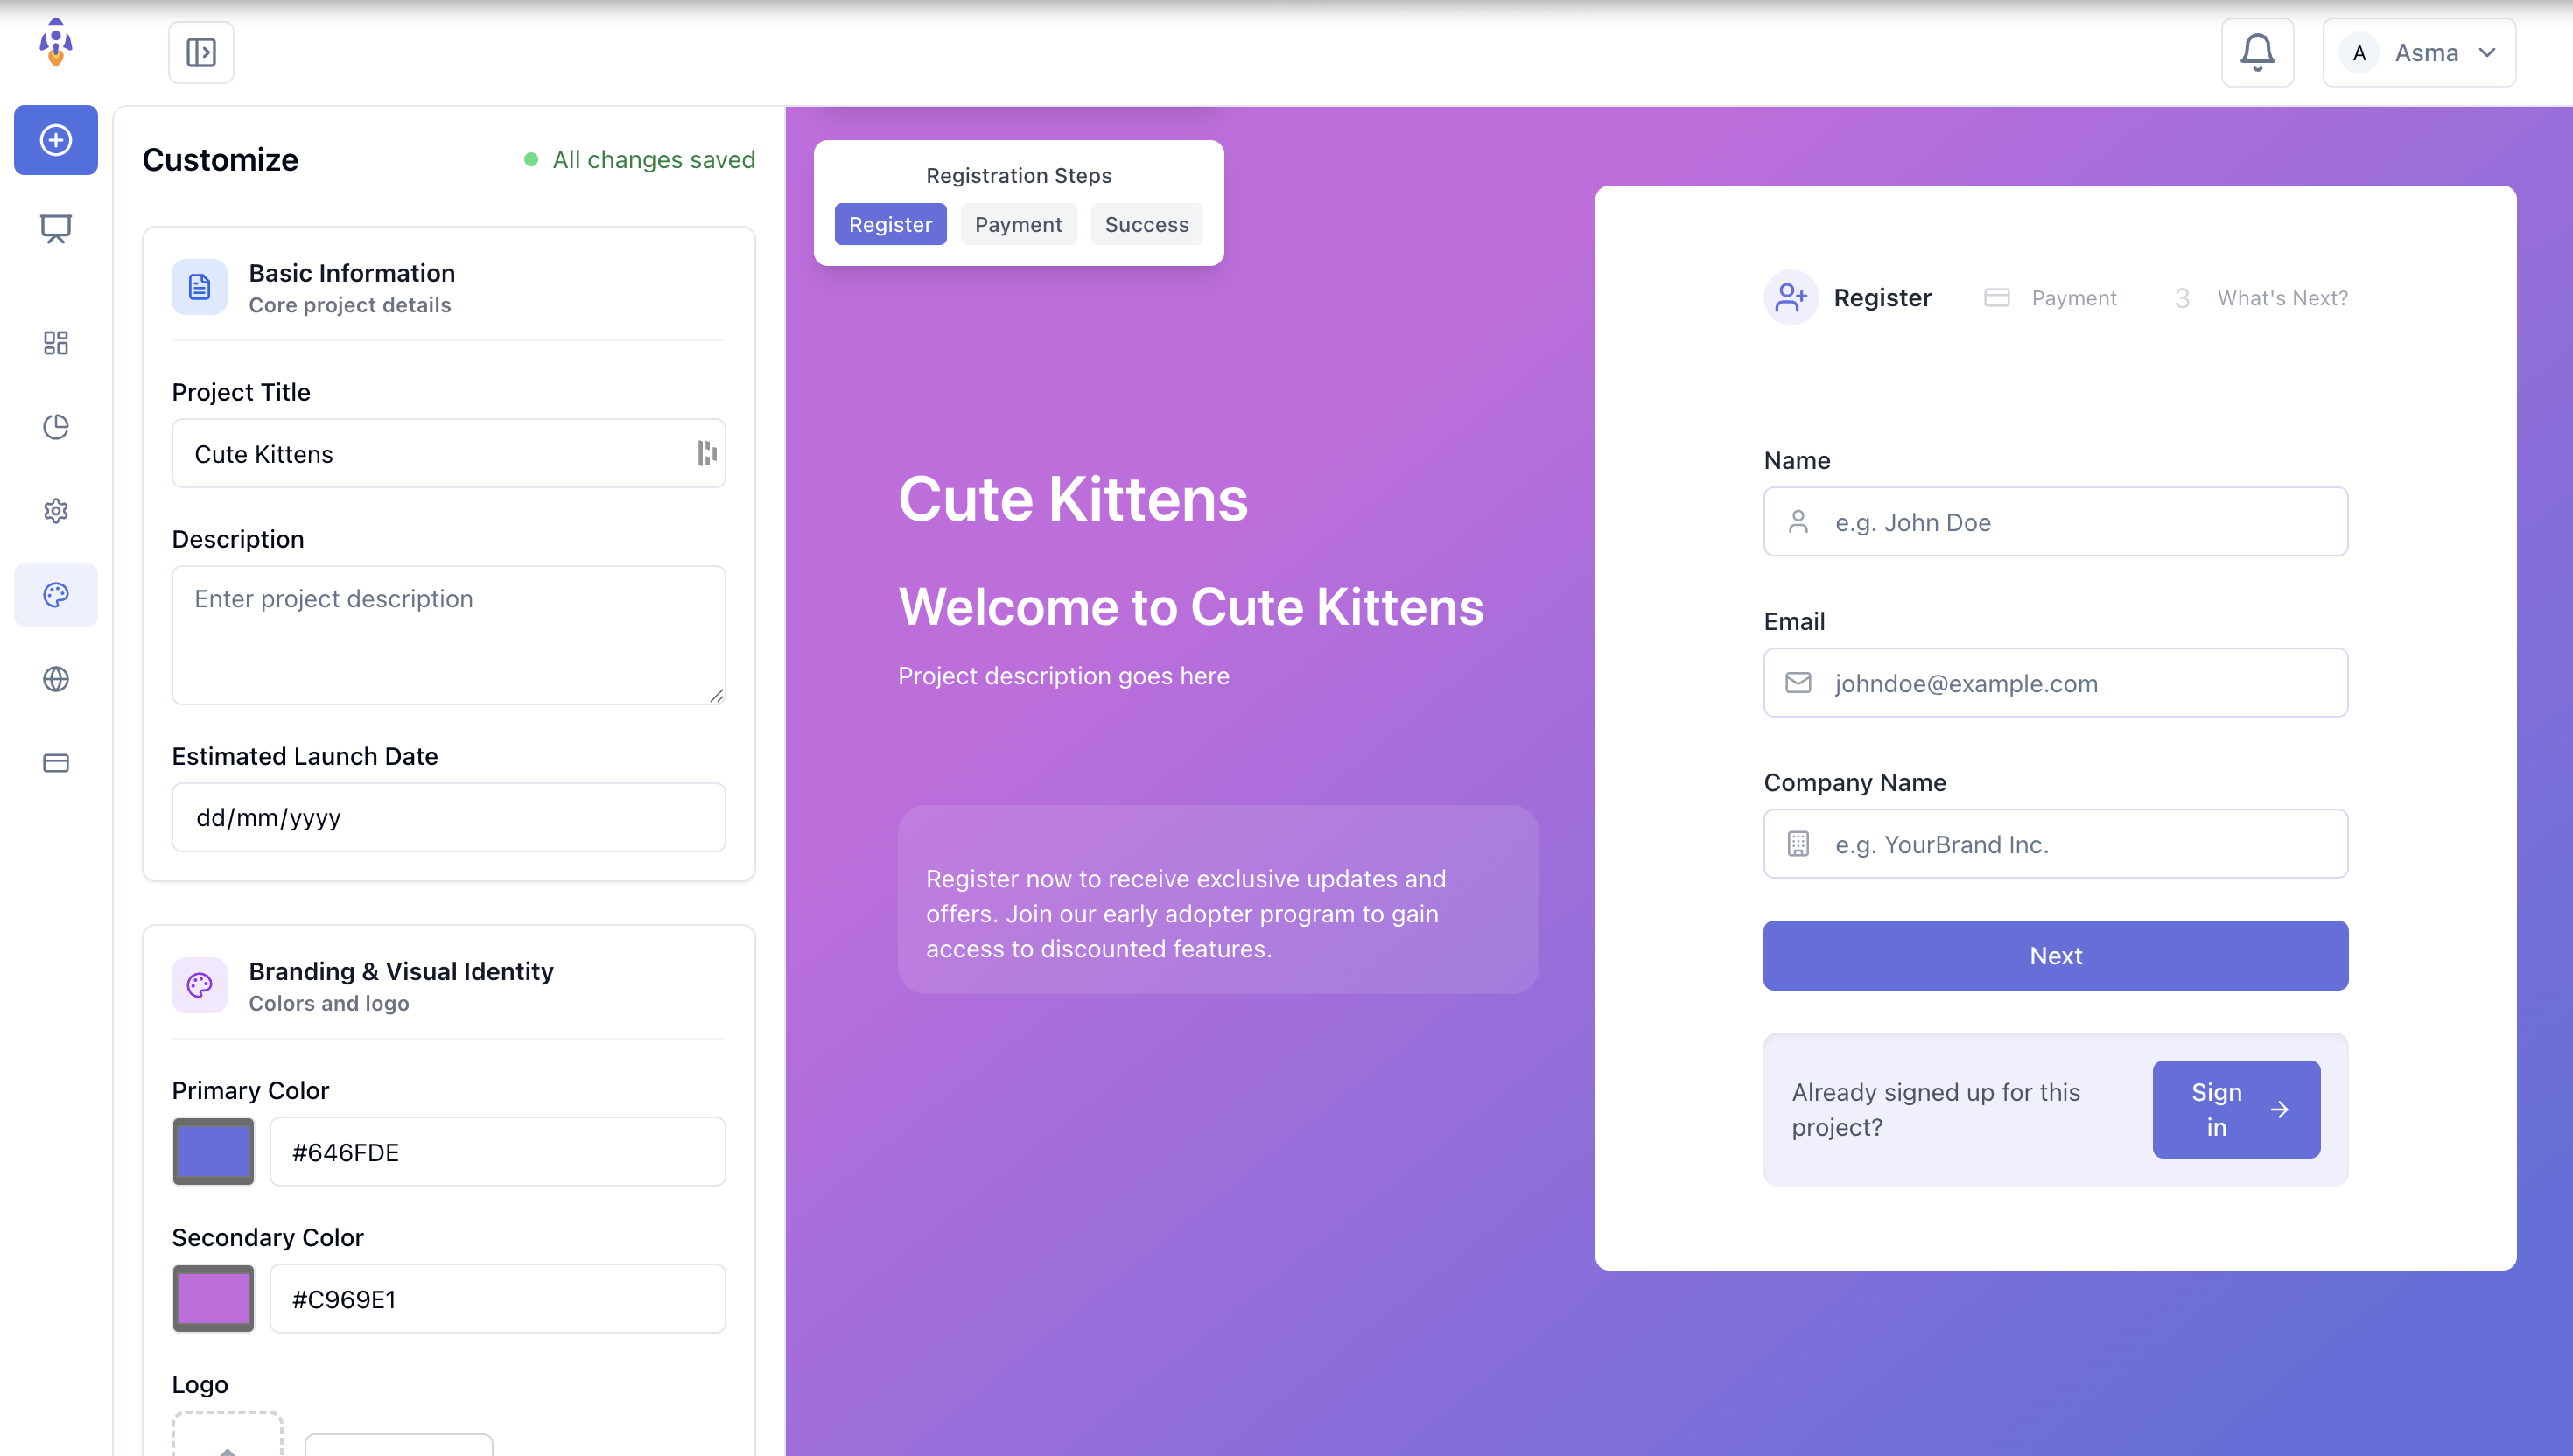Click the Logo upload placeholder box

(x=227, y=1434)
